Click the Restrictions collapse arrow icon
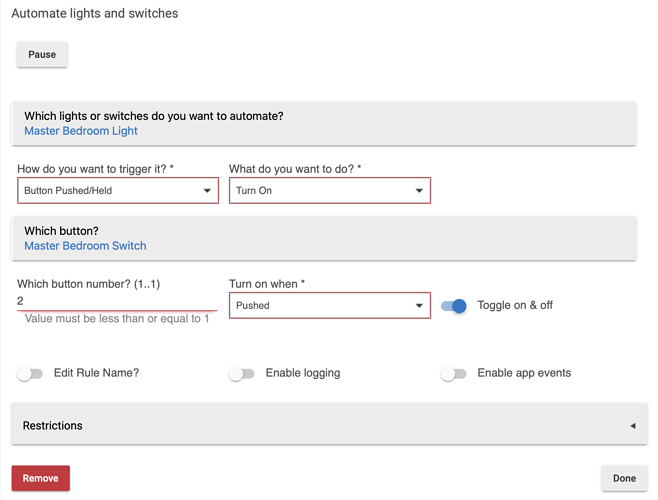 (633, 426)
